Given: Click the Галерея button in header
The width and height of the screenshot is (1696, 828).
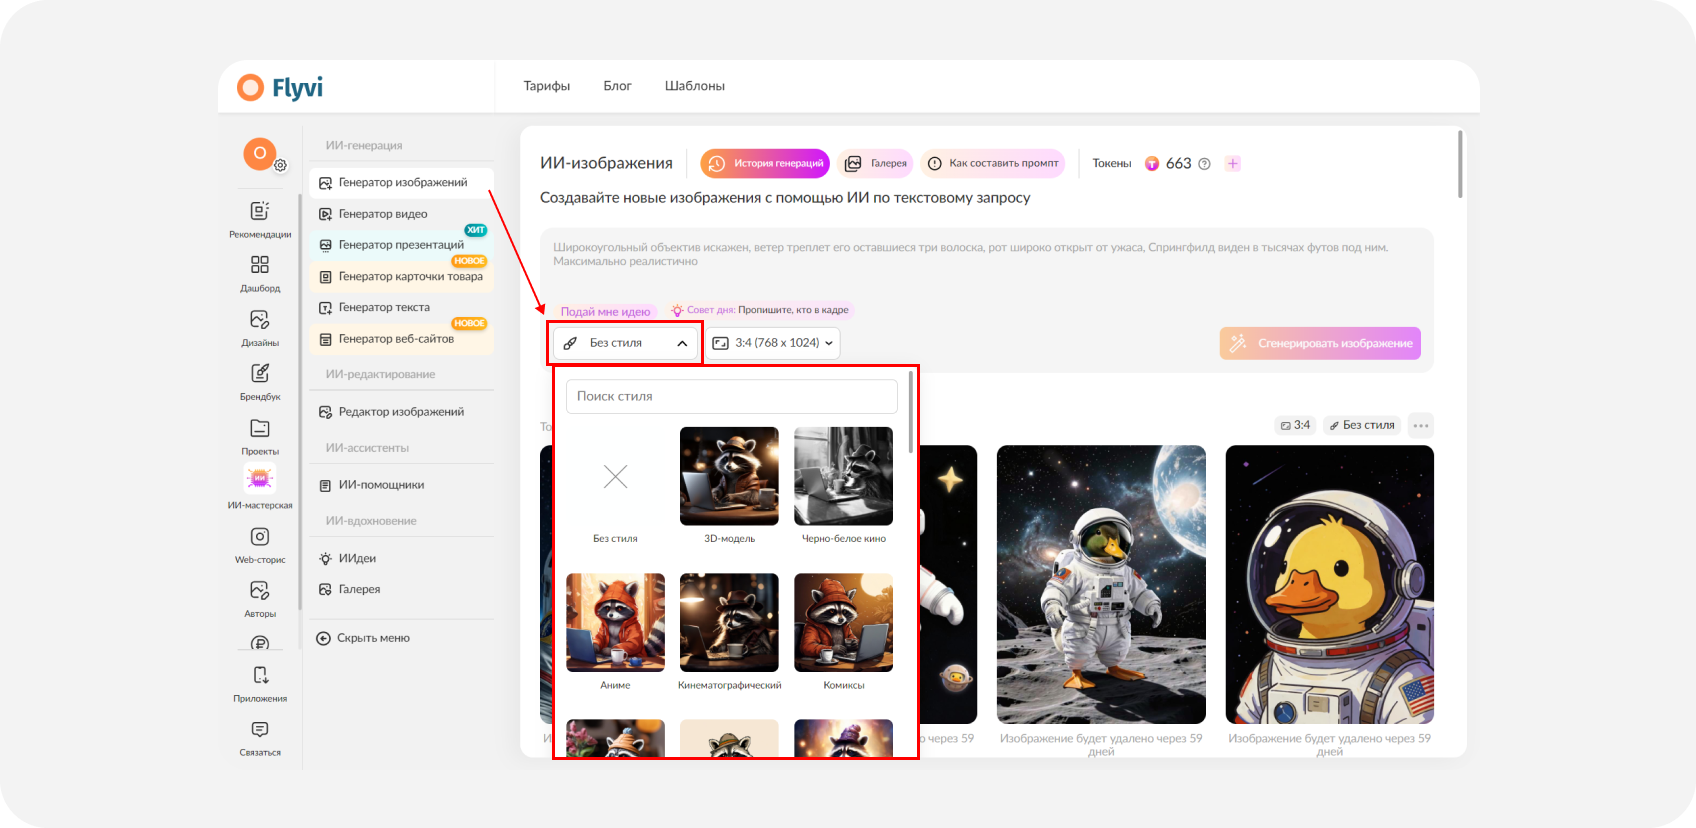Looking at the screenshot, I should tap(876, 163).
